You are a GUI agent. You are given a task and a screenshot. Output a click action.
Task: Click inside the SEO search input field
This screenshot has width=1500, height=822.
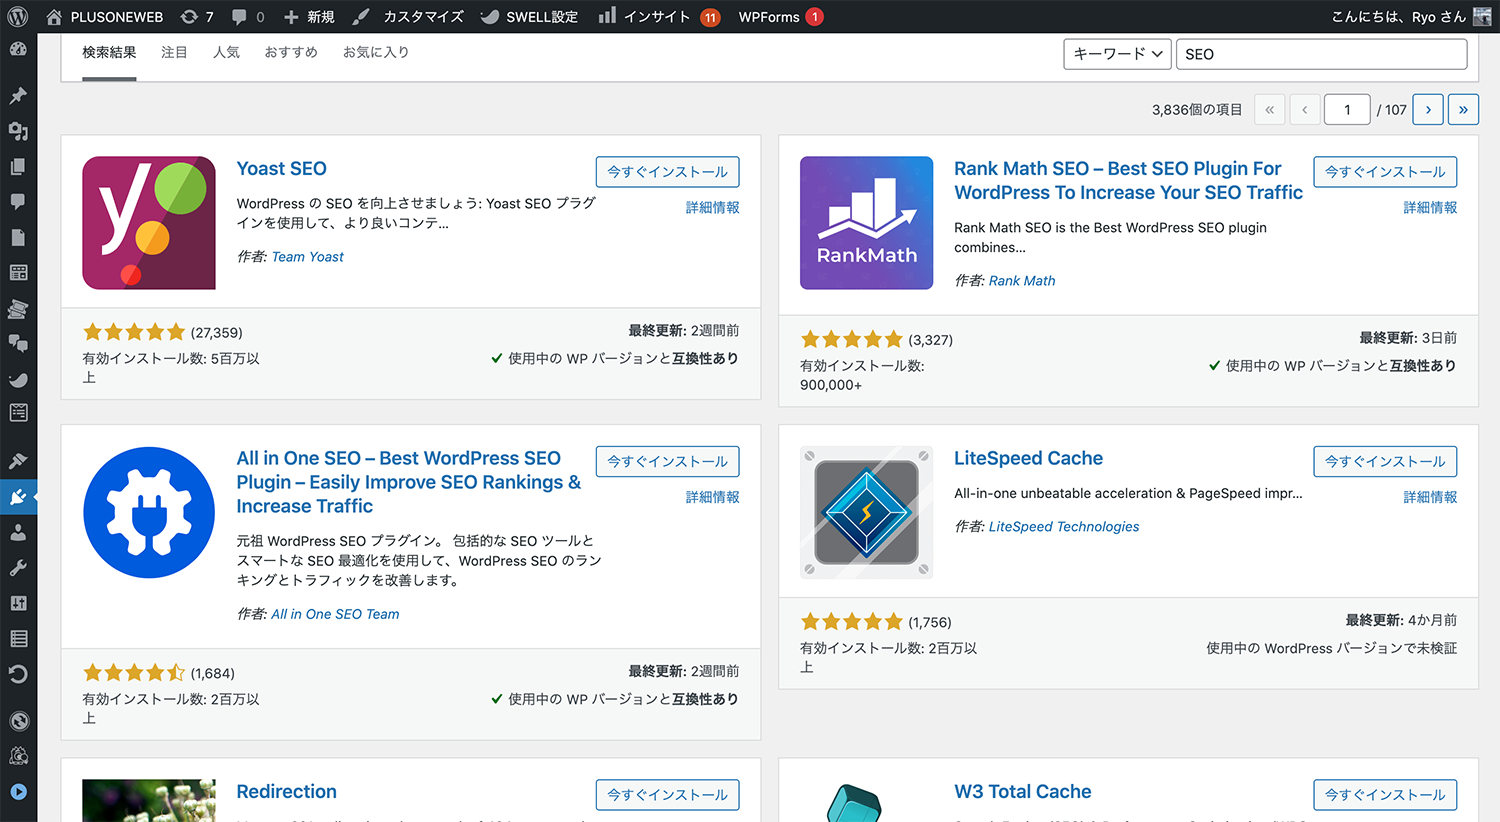point(1320,54)
